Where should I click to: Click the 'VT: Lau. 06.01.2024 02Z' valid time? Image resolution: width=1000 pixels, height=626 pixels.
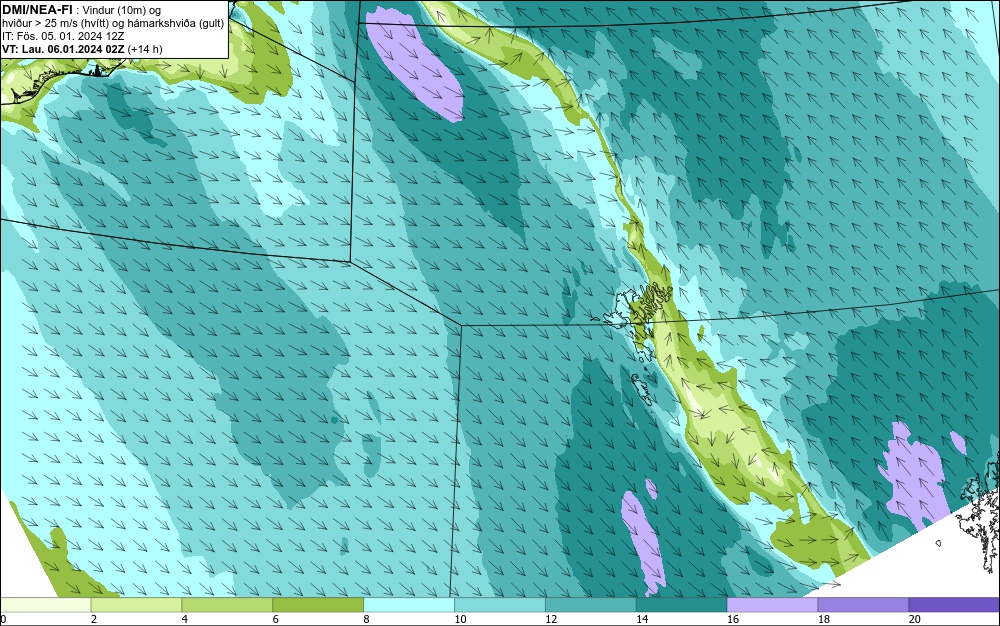(x=63, y=48)
